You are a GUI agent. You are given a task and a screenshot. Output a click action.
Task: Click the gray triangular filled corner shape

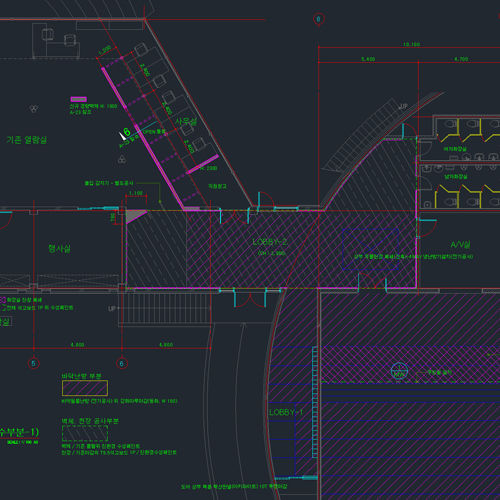(x=136, y=216)
